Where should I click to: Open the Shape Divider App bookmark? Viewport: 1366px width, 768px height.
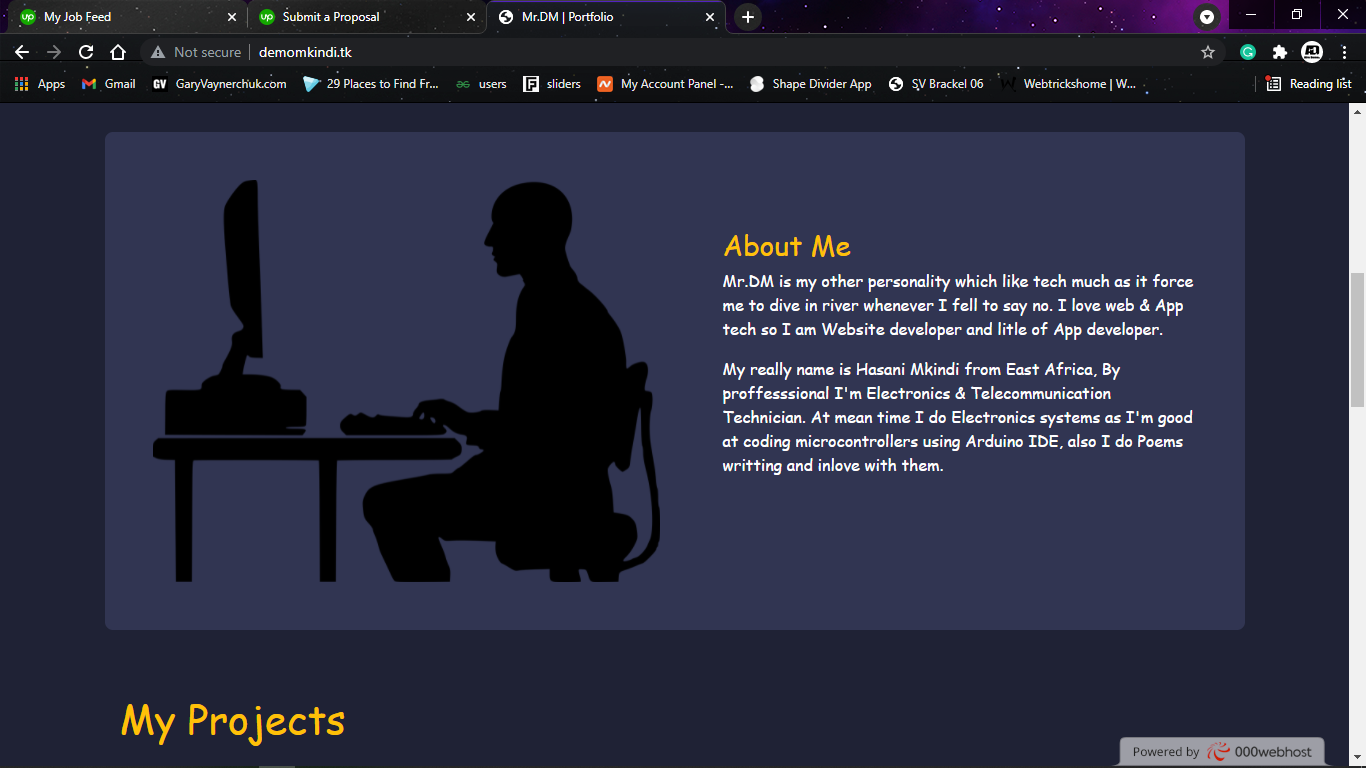coord(811,84)
